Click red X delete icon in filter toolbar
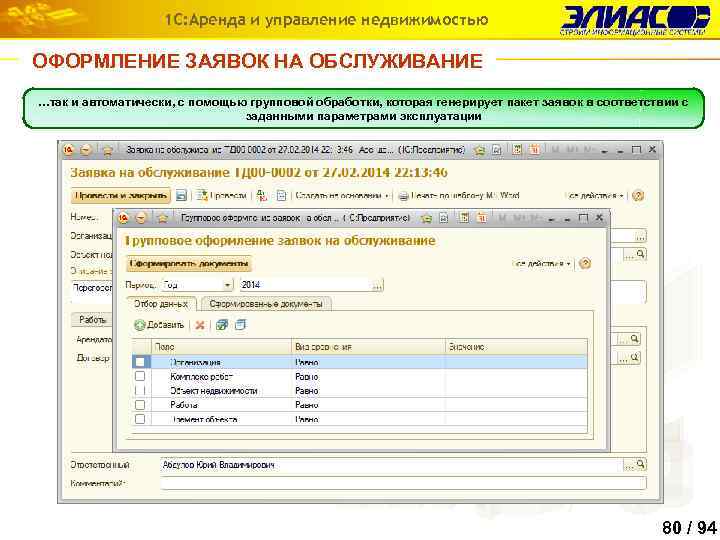Screen dimensions: 720x540 click(x=199, y=325)
